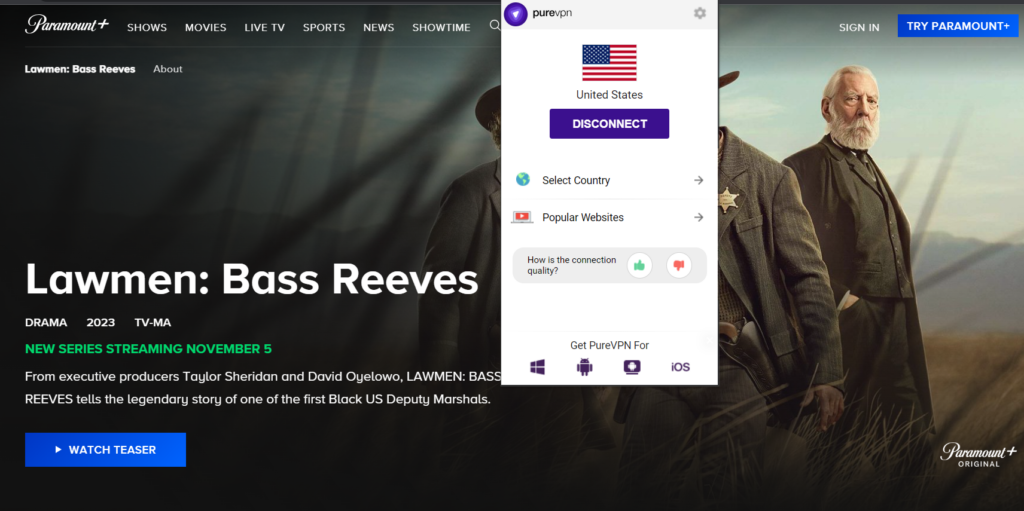Play the WATCH TEASER video

(105, 450)
